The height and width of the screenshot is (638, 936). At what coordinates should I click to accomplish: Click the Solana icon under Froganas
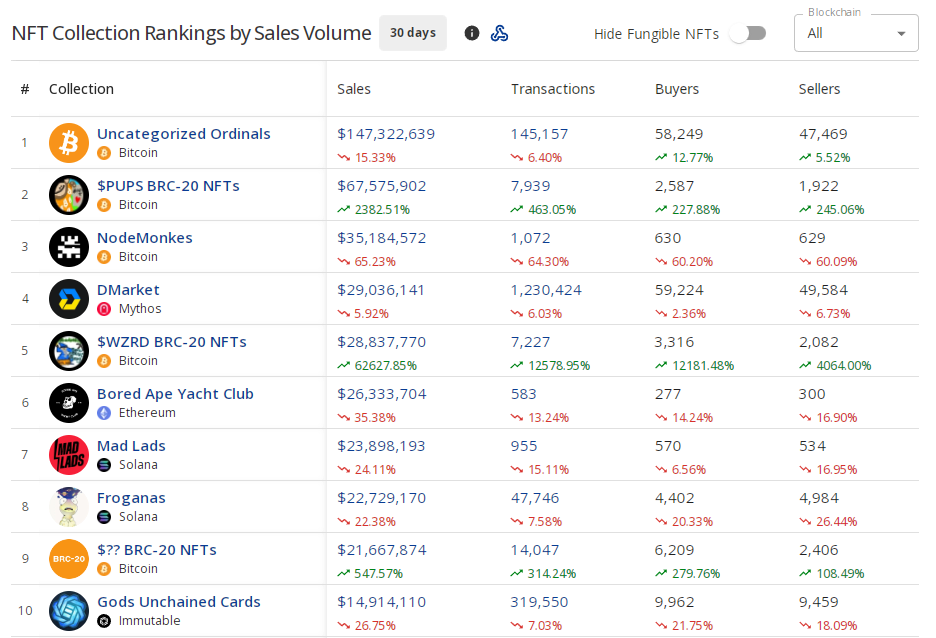tap(104, 517)
